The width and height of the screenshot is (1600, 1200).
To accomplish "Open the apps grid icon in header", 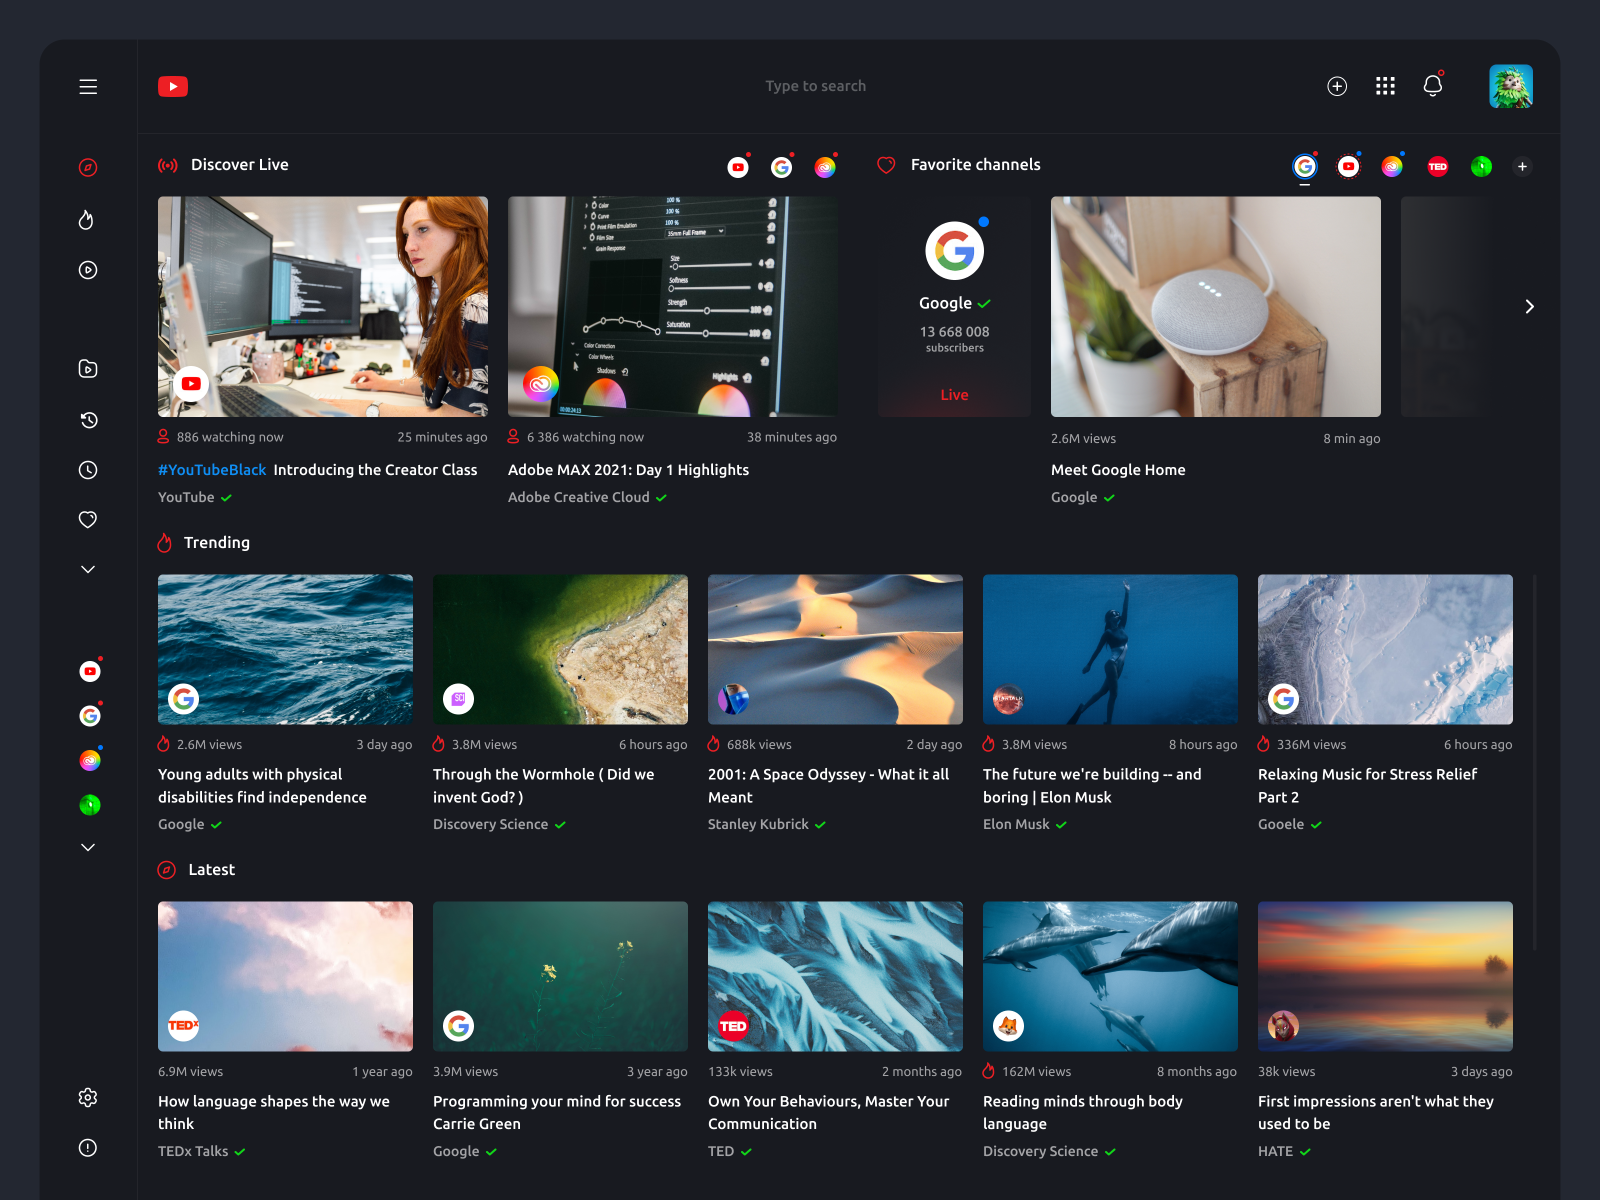I will tap(1385, 86).
